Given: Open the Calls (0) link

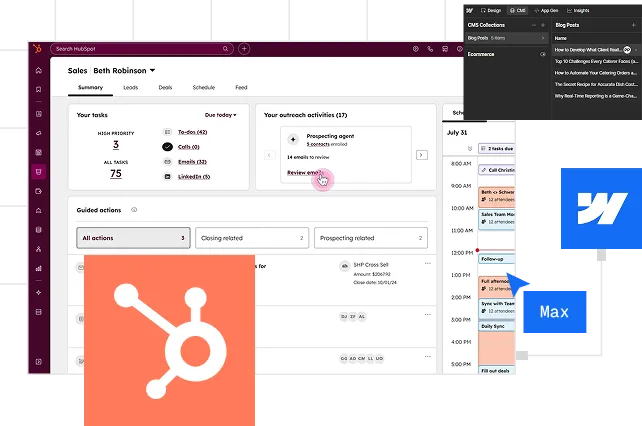Looking at the screenshot, I should click(x=189, y=147).
